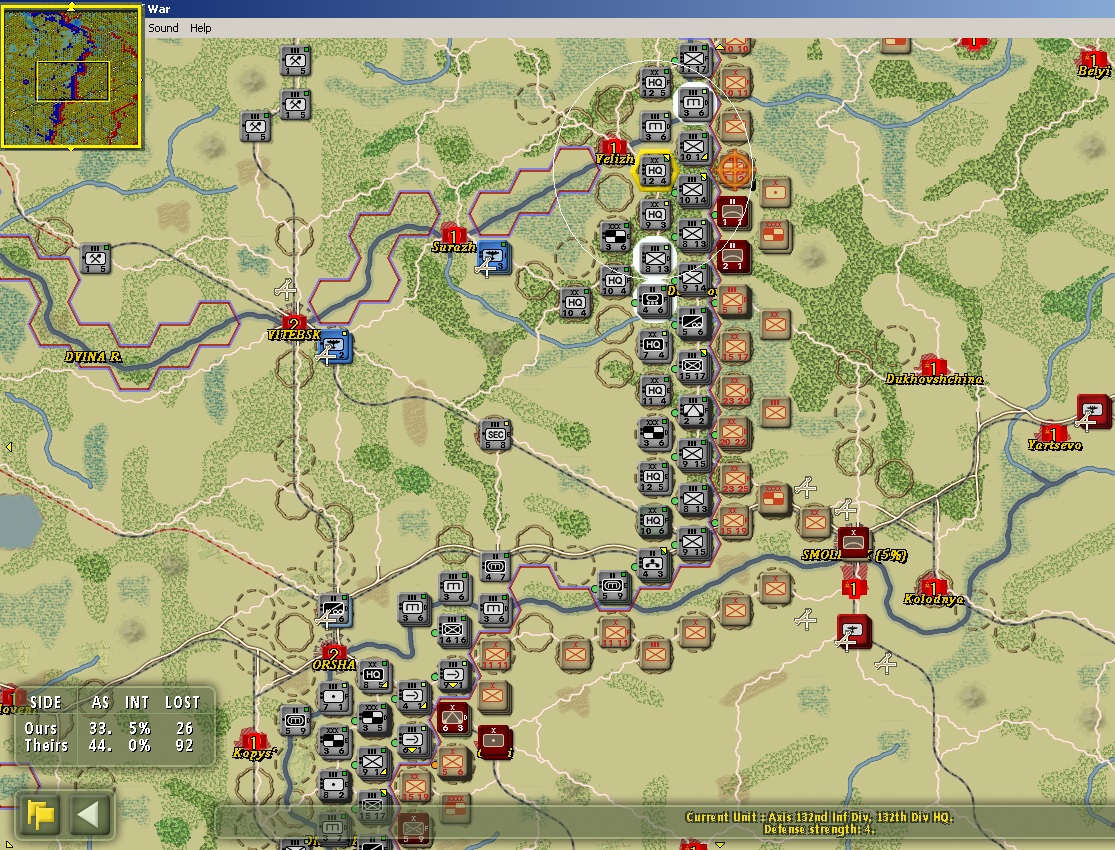
Task: Select the 6 1 arrow-symbol unit
Action: [x=413, y=740]
